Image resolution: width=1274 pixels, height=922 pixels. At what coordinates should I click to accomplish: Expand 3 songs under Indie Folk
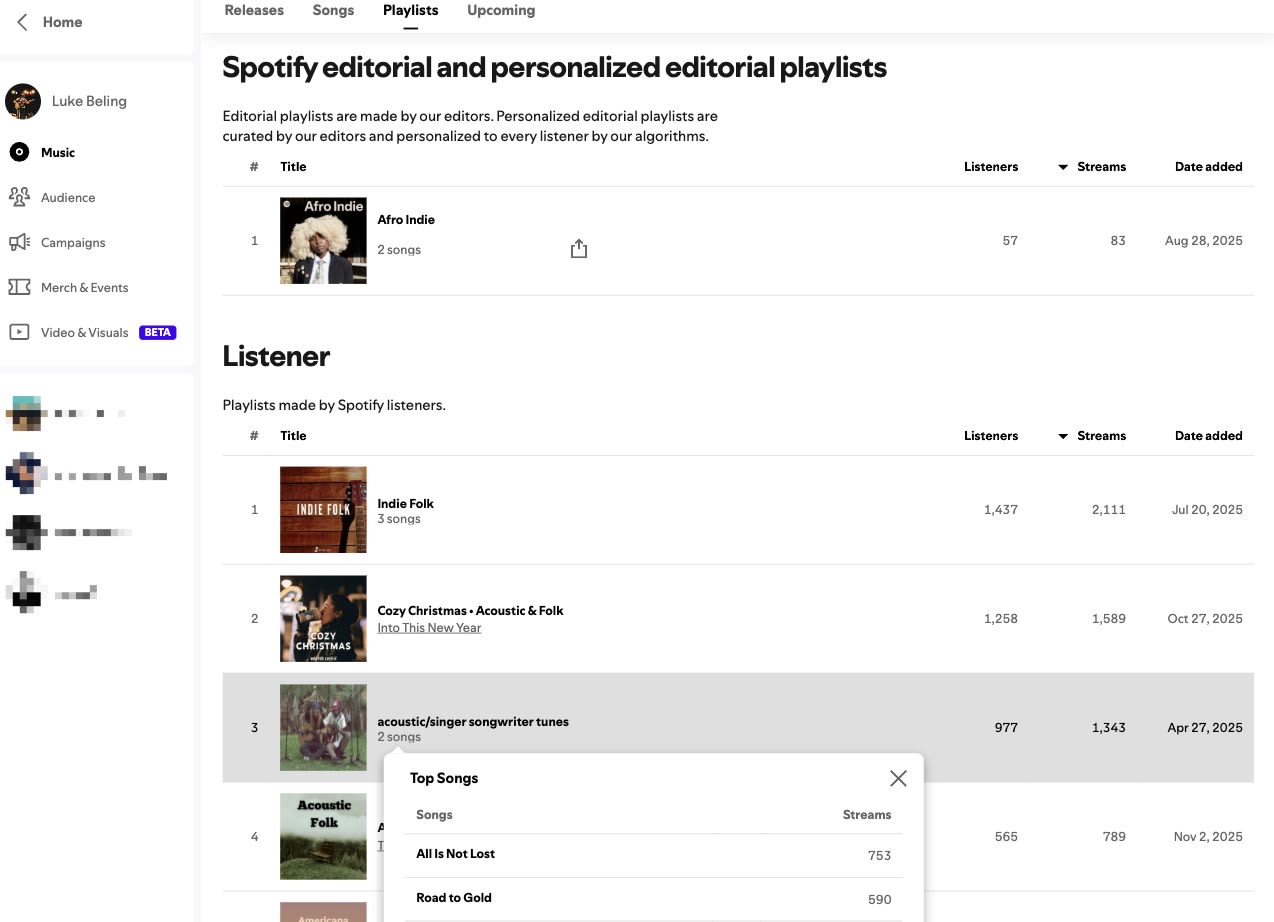tap(399, 519)
